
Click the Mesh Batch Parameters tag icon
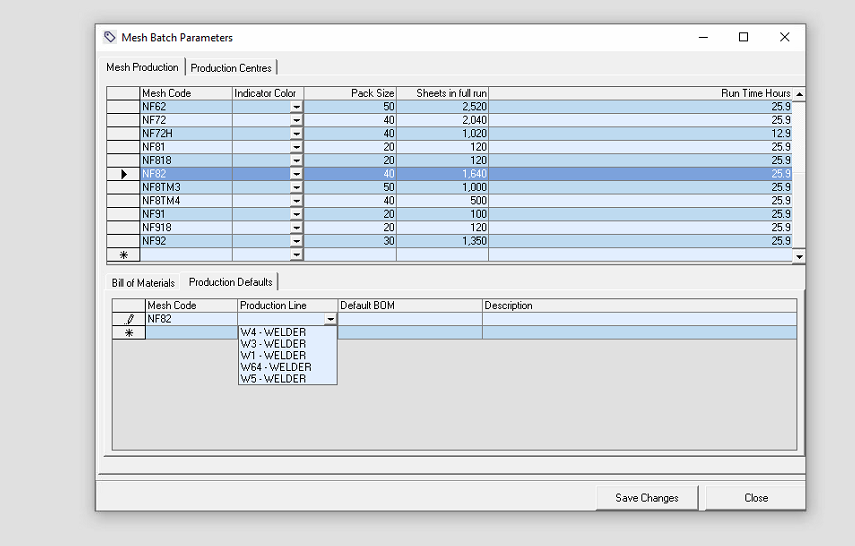[110, 37]
